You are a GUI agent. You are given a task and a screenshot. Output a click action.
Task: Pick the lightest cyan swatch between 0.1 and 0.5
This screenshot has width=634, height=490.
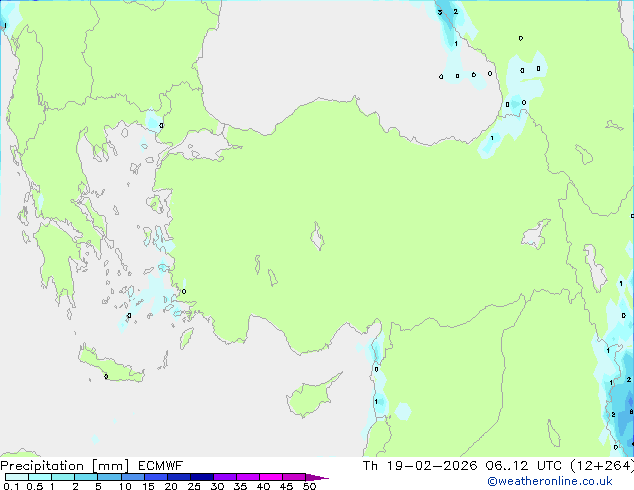point(17,477)
